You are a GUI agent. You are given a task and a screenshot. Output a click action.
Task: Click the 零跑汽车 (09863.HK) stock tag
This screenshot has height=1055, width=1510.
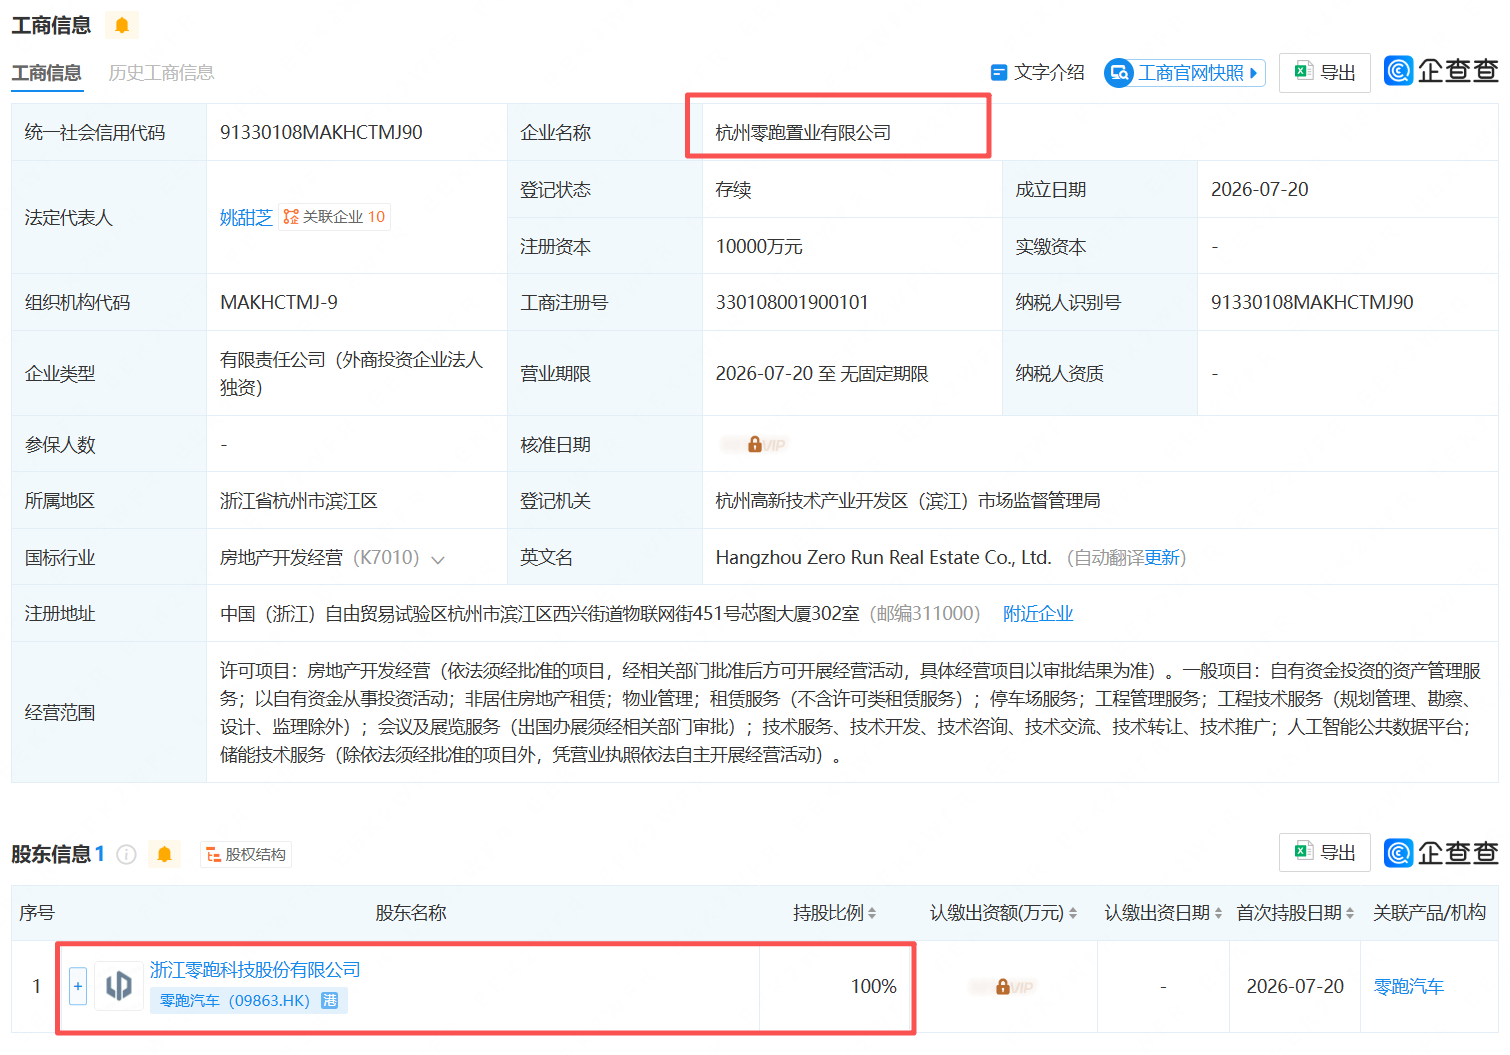click(x=248, y=1001)
